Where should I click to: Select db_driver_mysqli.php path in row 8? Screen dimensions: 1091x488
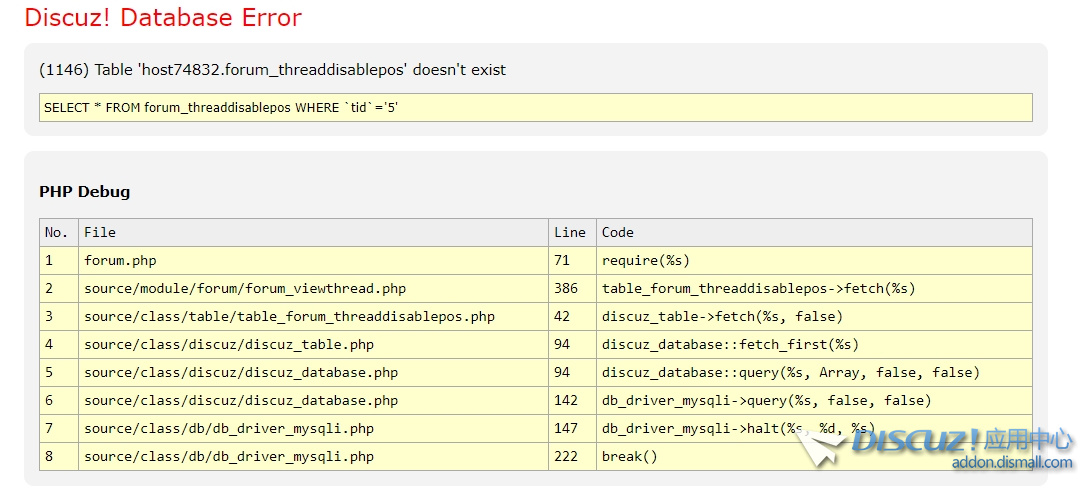tap(229, 457)
